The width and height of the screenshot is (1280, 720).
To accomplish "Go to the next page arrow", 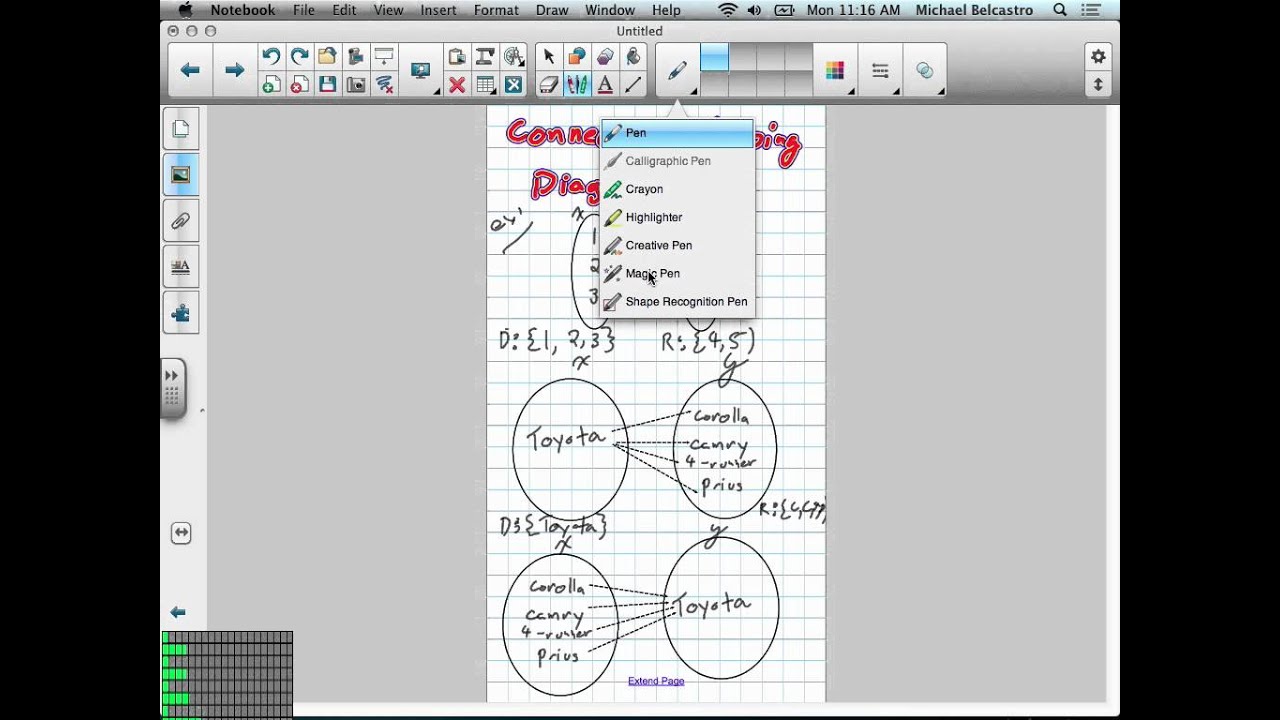I will pos(234,70).
